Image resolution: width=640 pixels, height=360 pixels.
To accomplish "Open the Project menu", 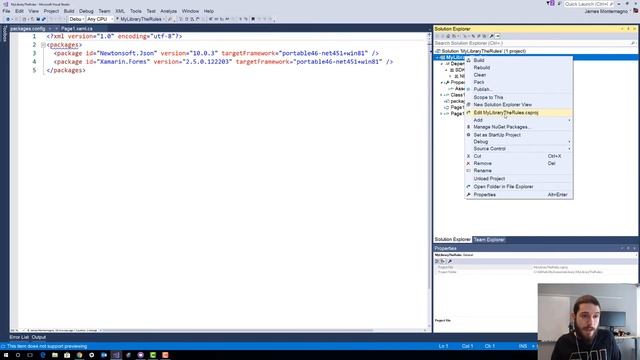I will coord(51,11).
